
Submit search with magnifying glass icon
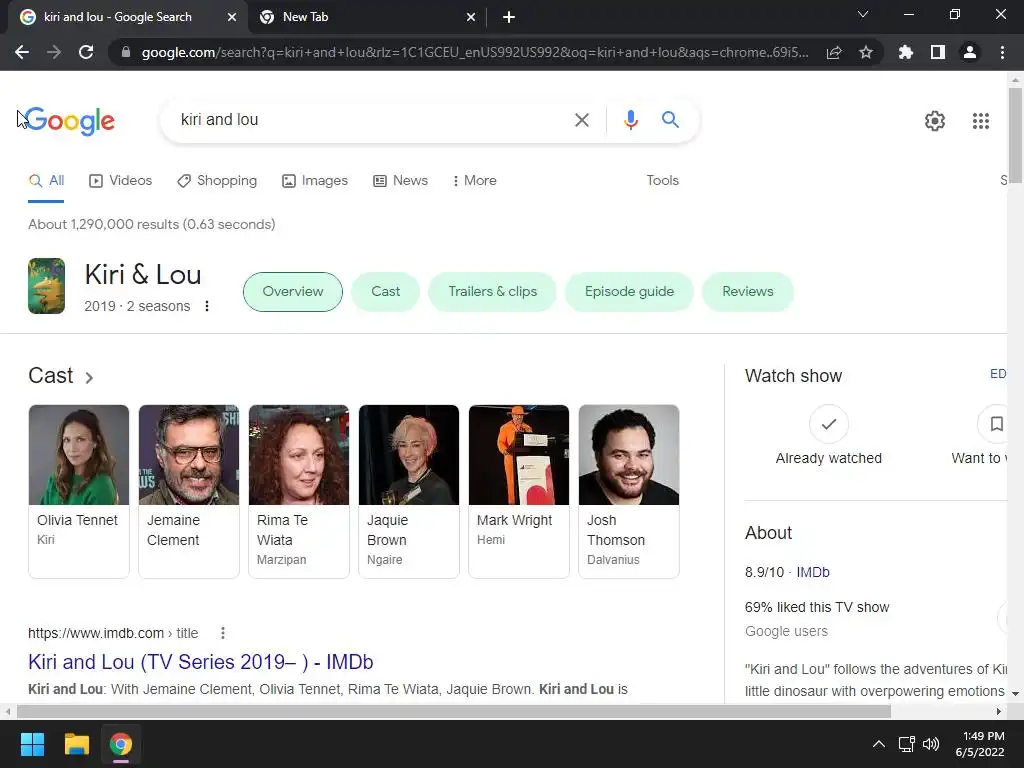(x=670, y=120)
